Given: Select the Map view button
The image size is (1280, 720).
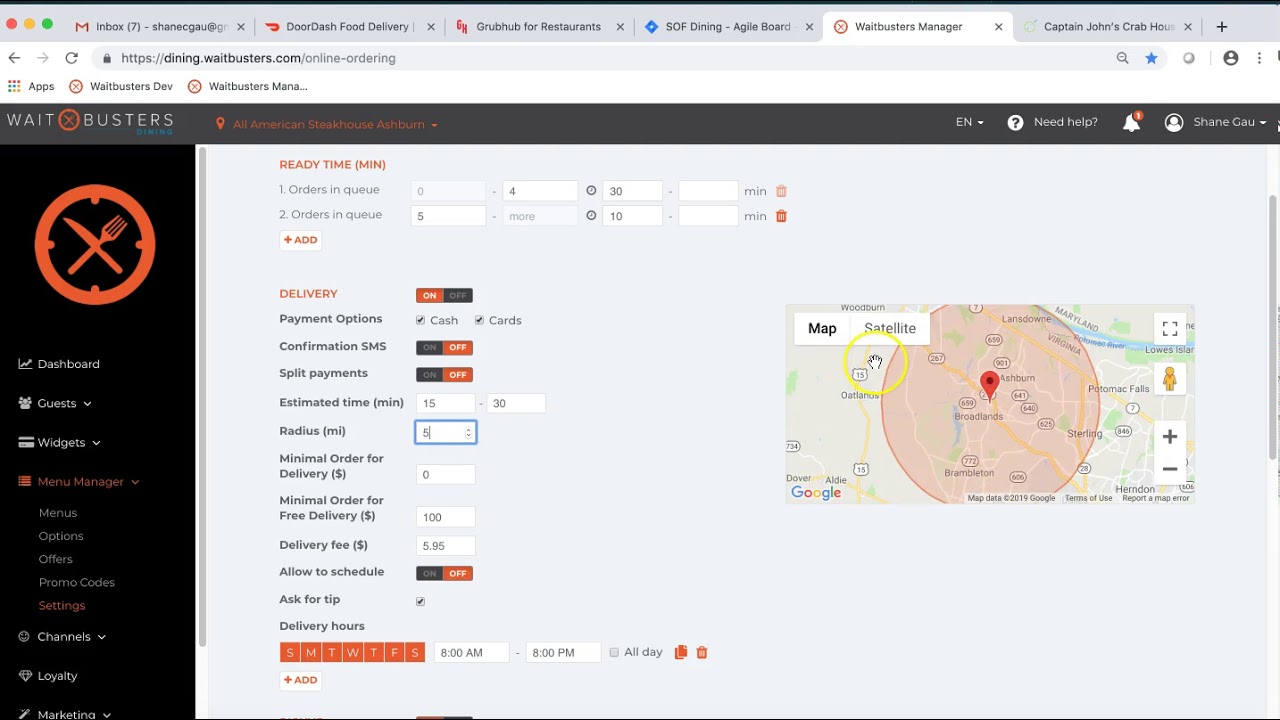Looking at the screenshot, I should coord(822,328).
